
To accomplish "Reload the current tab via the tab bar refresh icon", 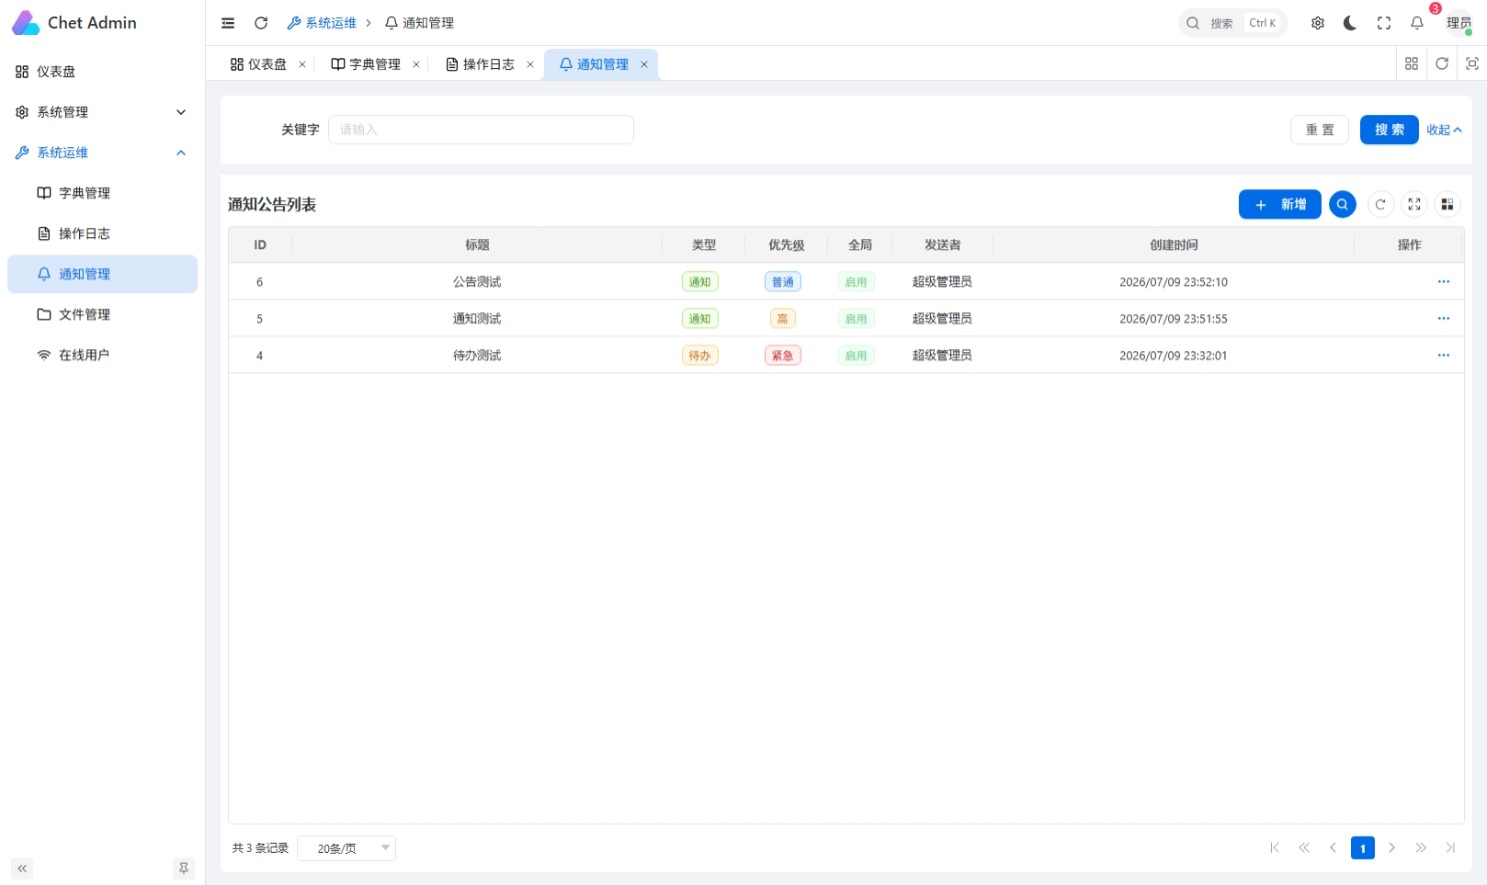I will click(1442, 63).
